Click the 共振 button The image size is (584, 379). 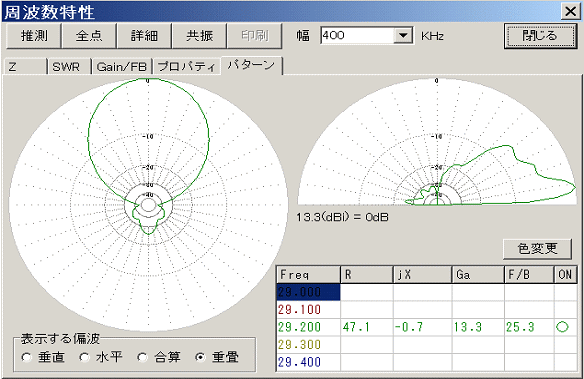[x=199, y=36]
